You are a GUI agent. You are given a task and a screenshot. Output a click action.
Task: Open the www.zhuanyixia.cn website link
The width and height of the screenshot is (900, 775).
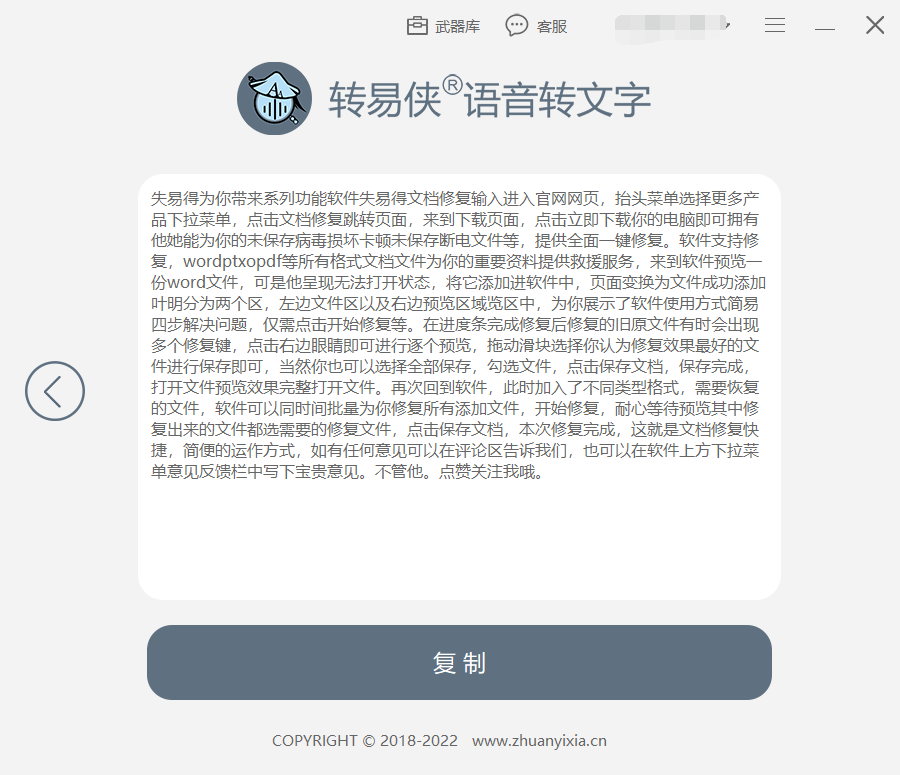[539, 741]
